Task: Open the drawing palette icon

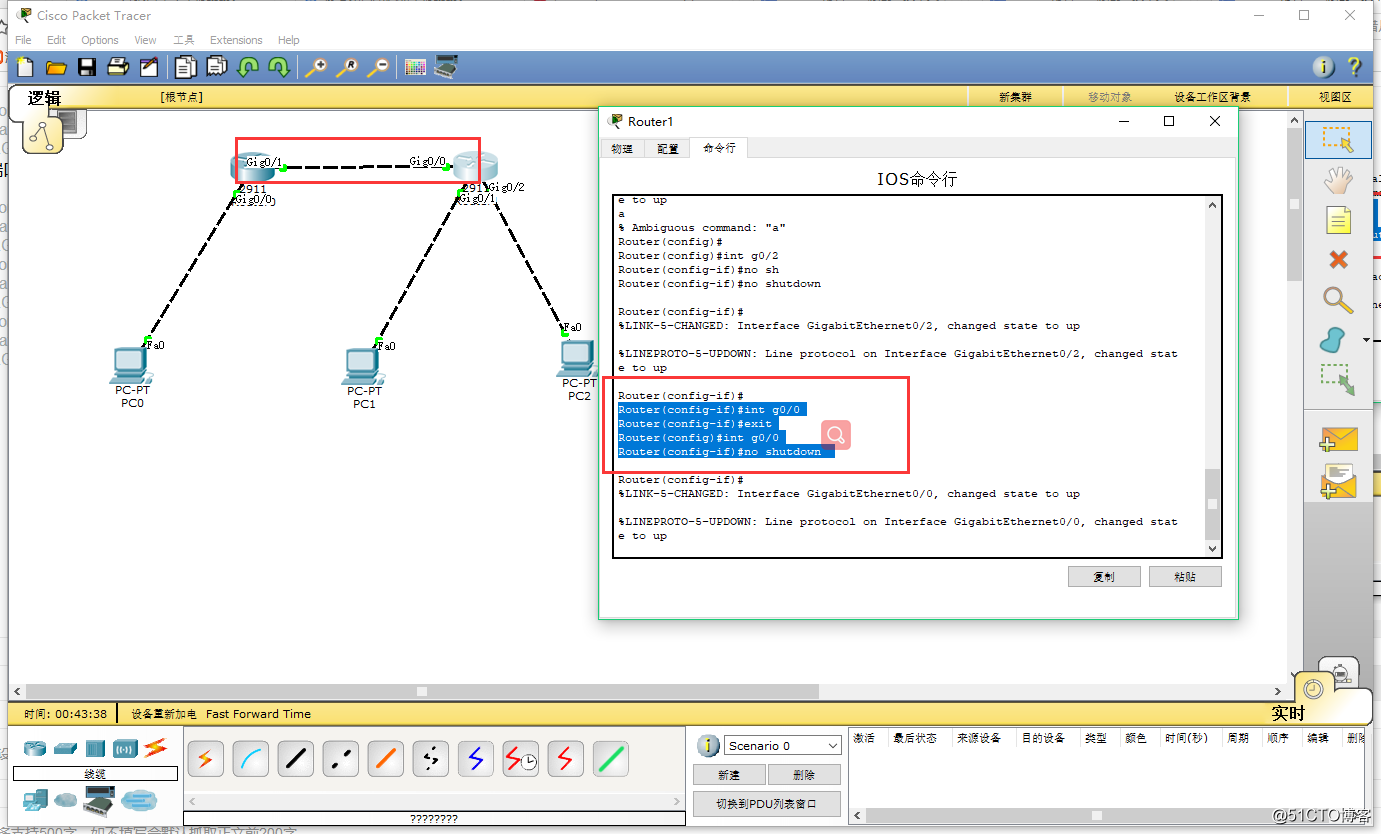Action: (415, 67)
